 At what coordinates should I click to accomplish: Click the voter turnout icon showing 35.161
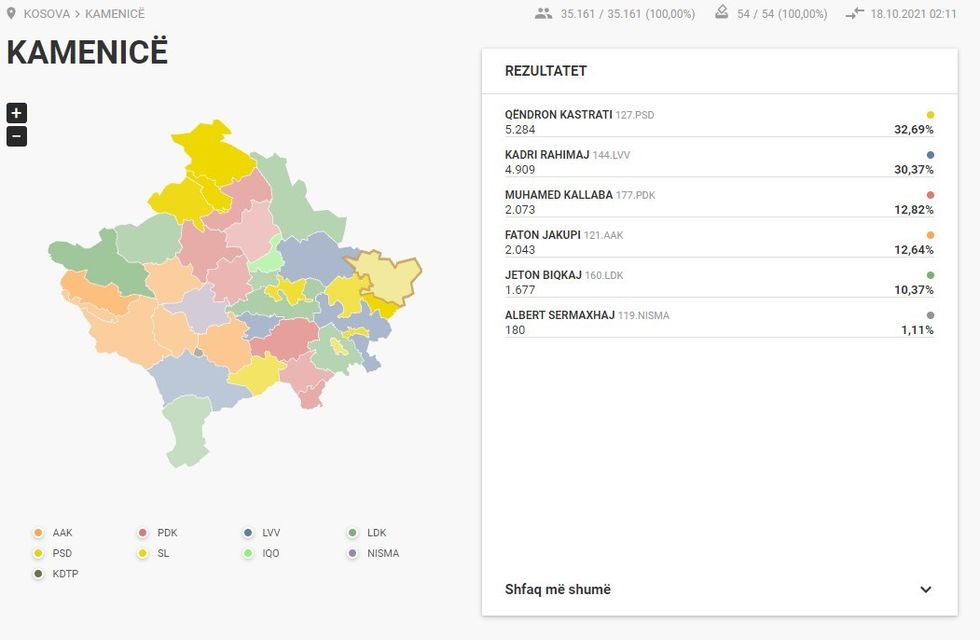pyautogui.click(x=542, y=13)
